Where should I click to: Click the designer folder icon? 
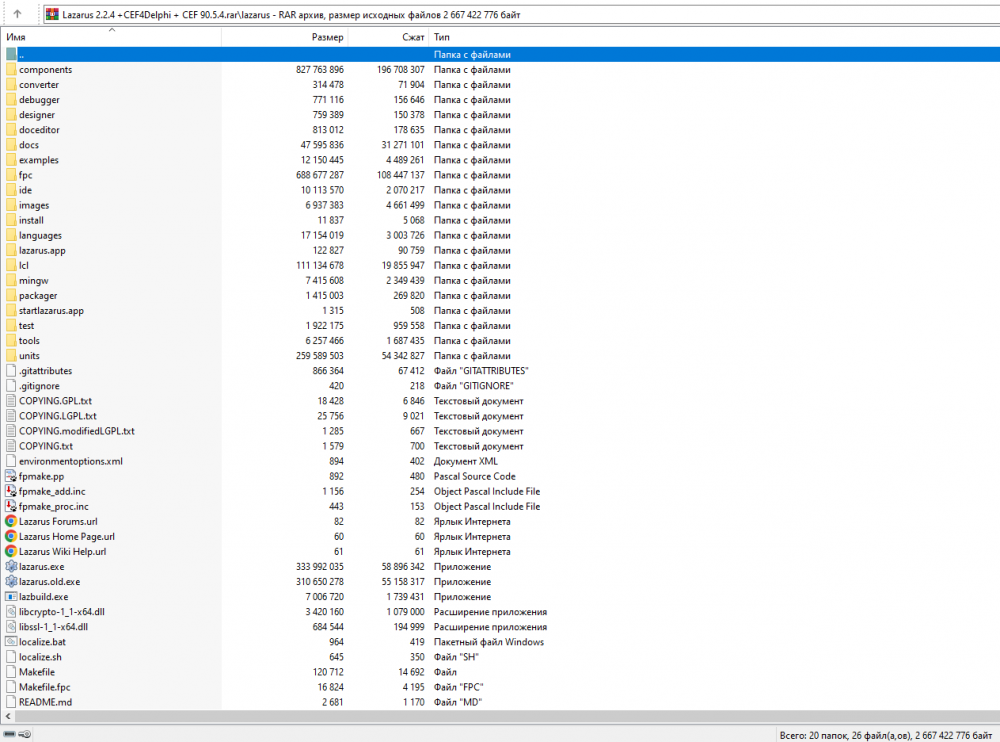11,115
